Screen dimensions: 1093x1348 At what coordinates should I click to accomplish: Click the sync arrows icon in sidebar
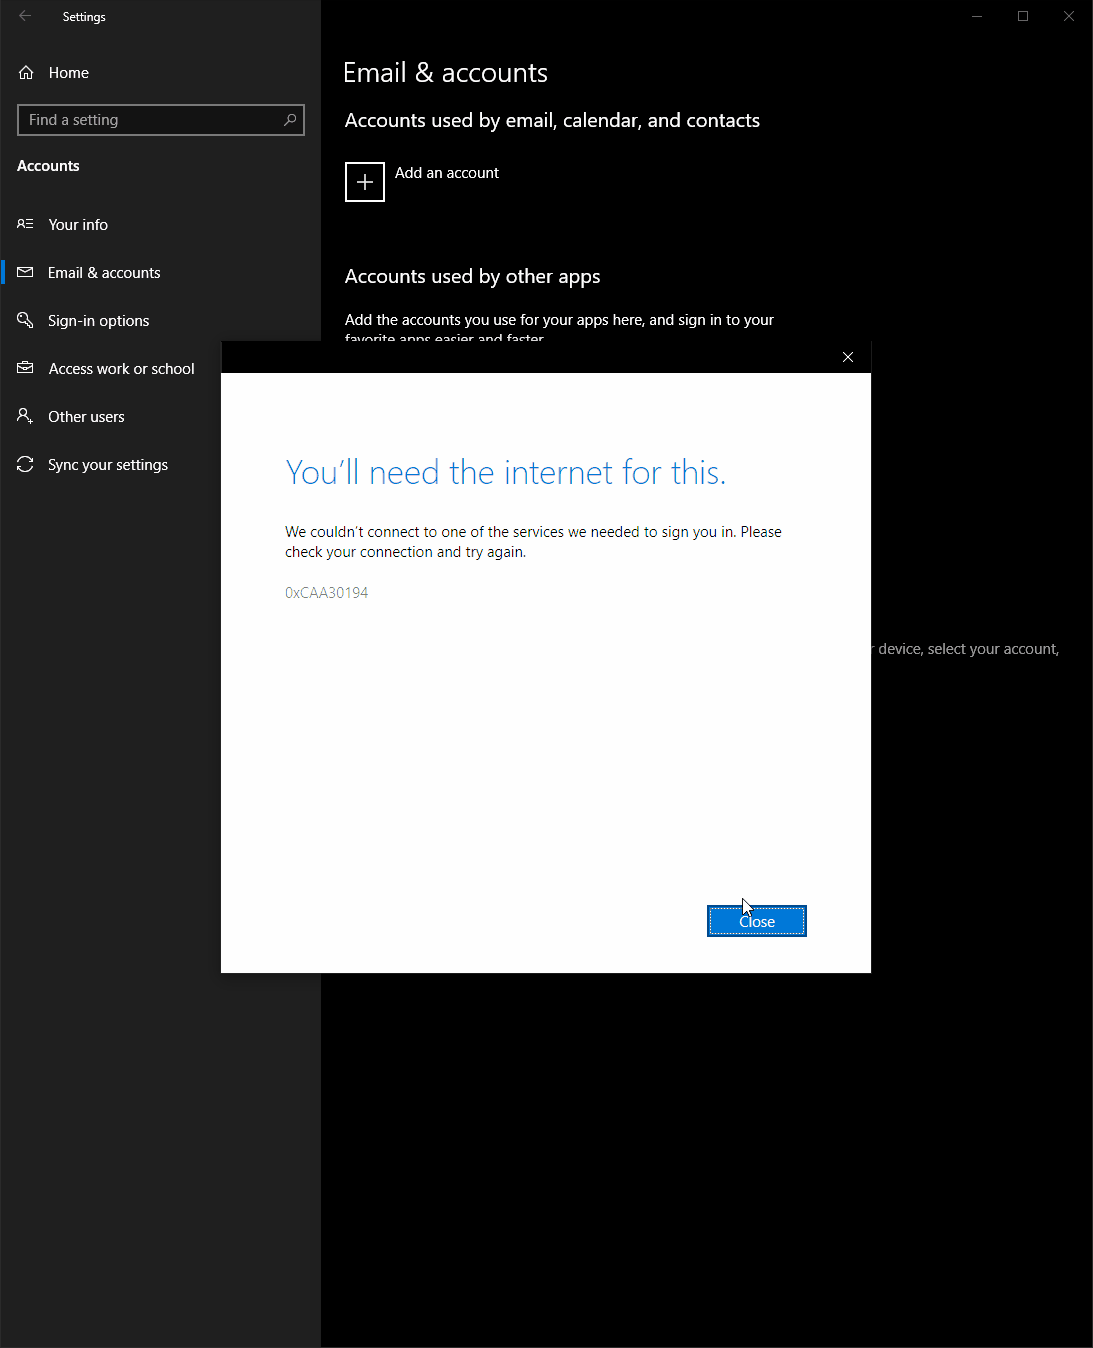[x=26, y=464]
